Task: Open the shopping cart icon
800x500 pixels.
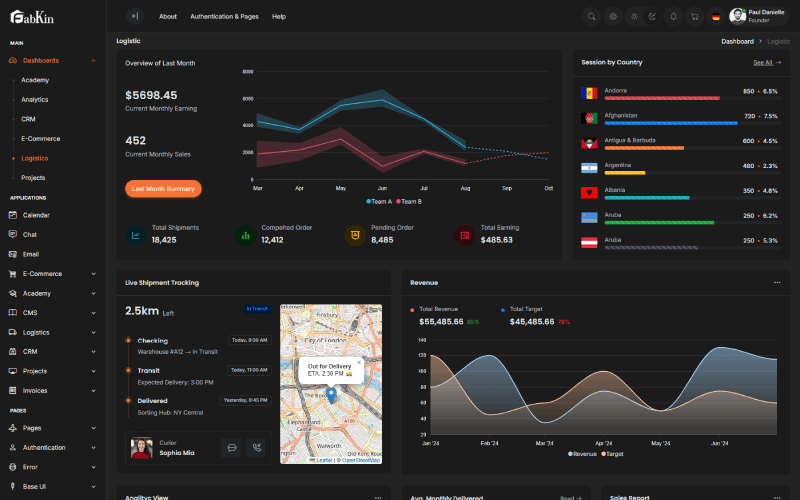Action: pyautogui.click(x=694, y=16)
